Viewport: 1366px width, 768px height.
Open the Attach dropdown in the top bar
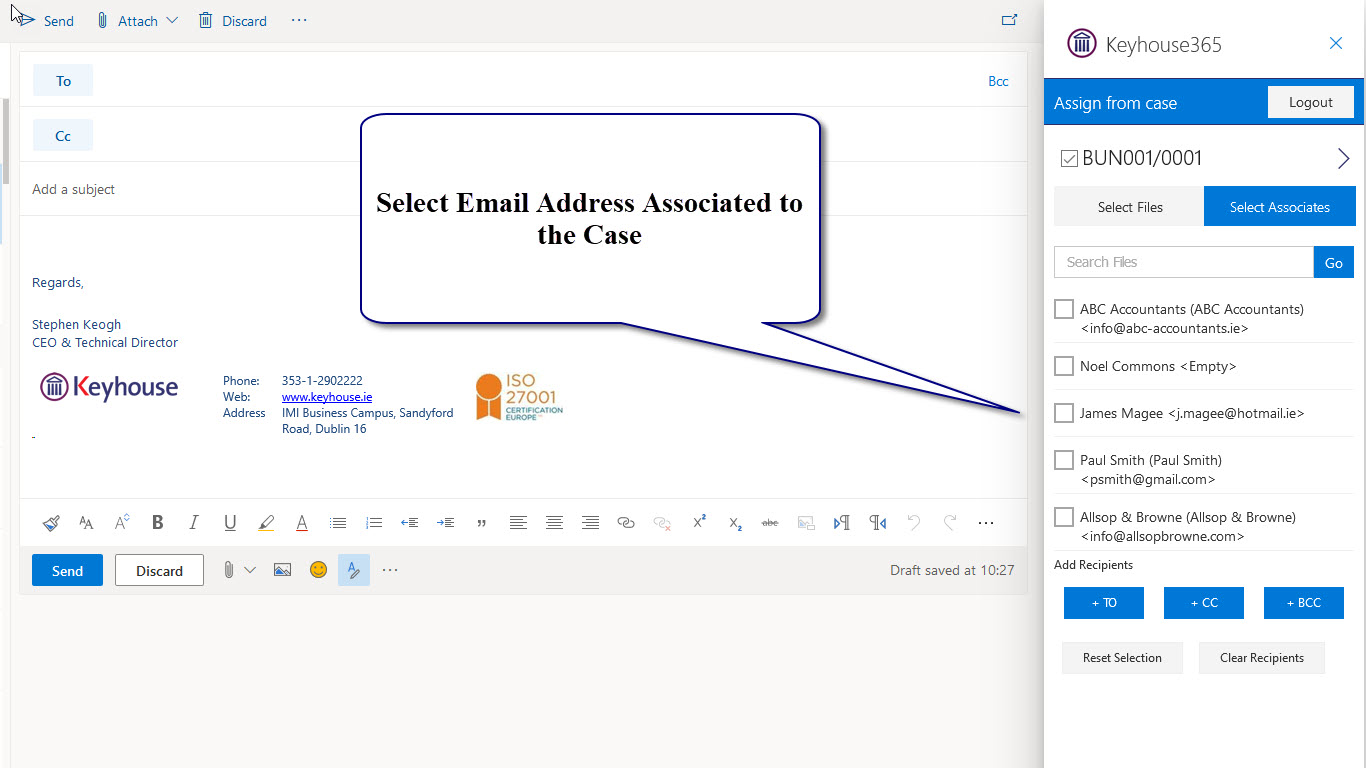pyautogui.click(x=172, y=20)
